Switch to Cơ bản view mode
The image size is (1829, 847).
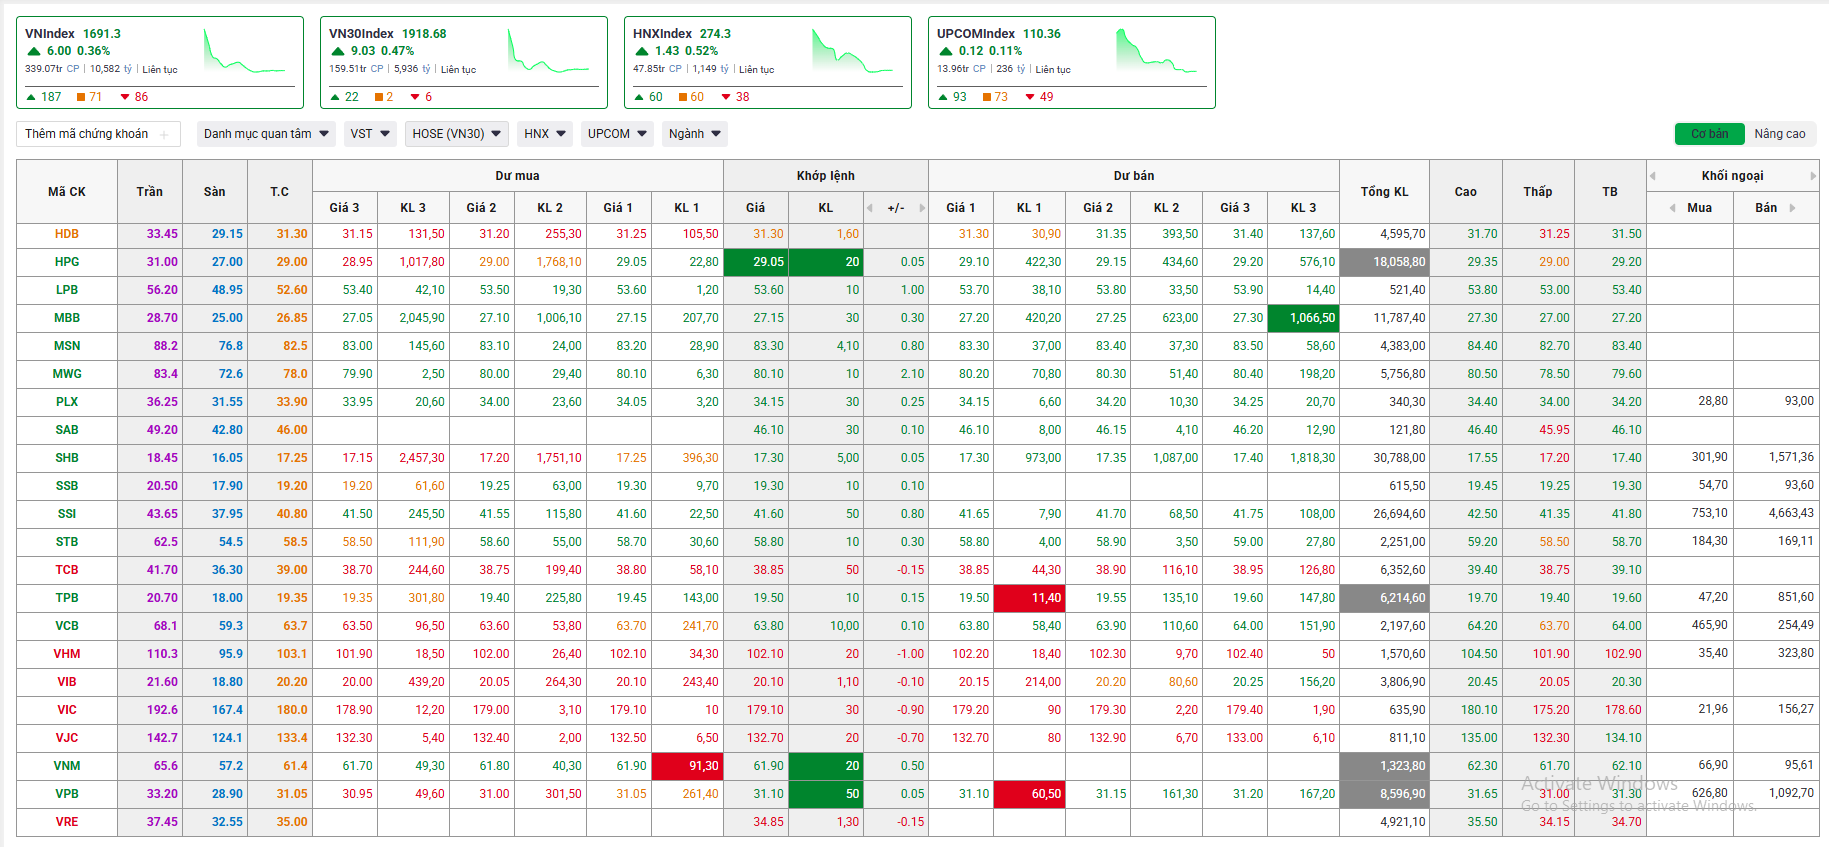[x=1709, y=134]
